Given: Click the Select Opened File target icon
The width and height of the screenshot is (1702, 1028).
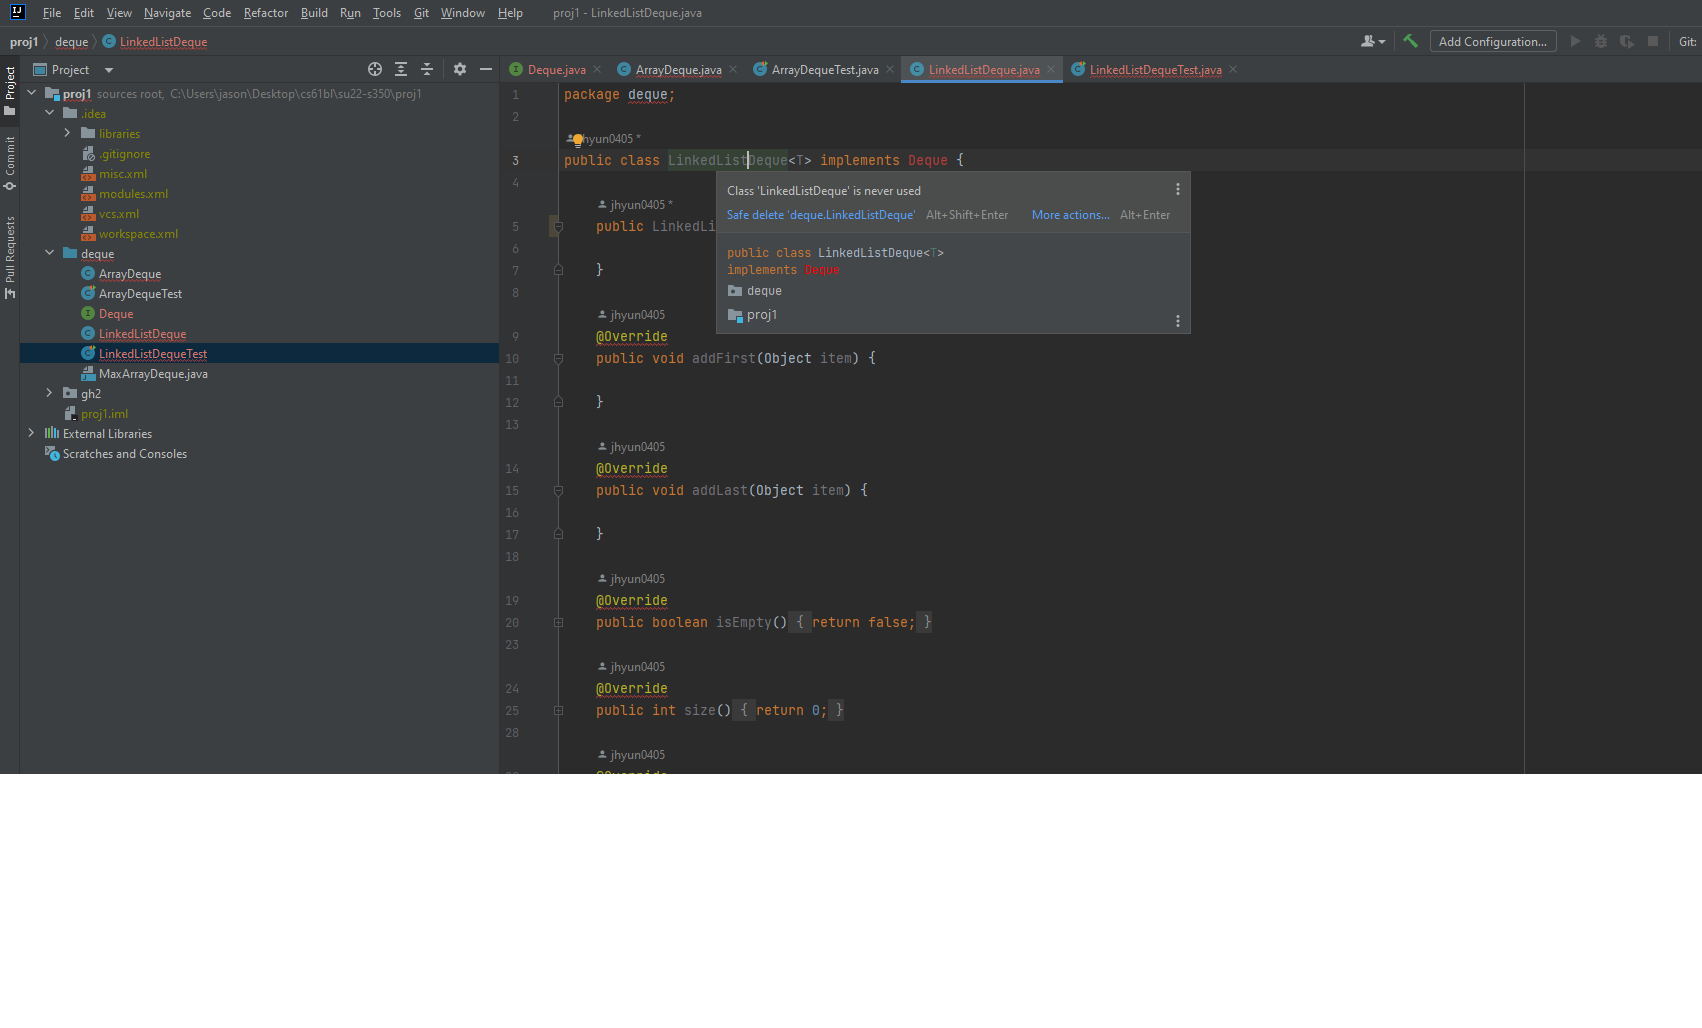Looking at the screenshot, I should tap(375, 69).
